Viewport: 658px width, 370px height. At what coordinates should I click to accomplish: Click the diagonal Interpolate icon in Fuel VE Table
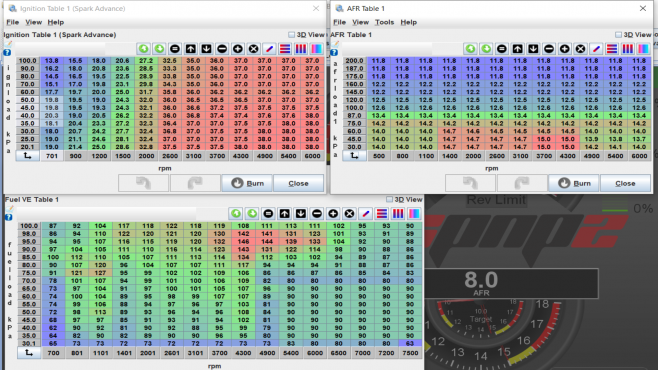point(366,214)
